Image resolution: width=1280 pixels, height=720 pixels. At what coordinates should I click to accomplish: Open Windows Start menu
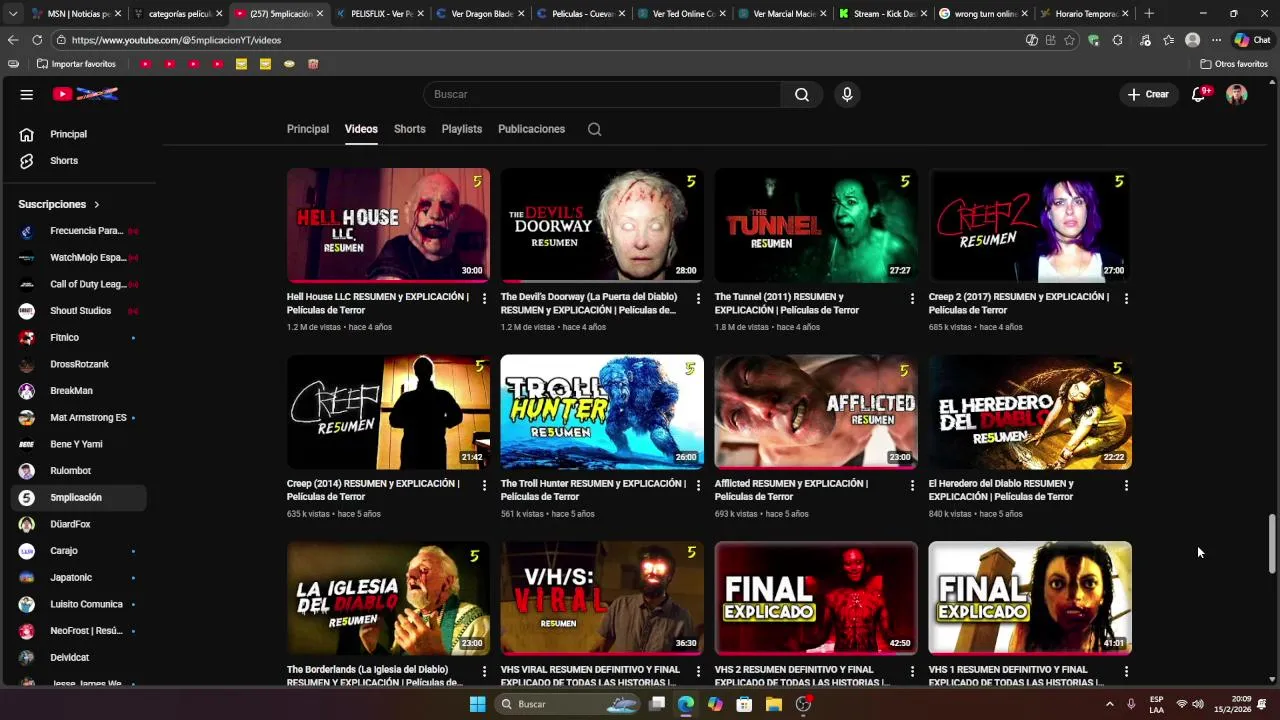click(x=477, y=704)
